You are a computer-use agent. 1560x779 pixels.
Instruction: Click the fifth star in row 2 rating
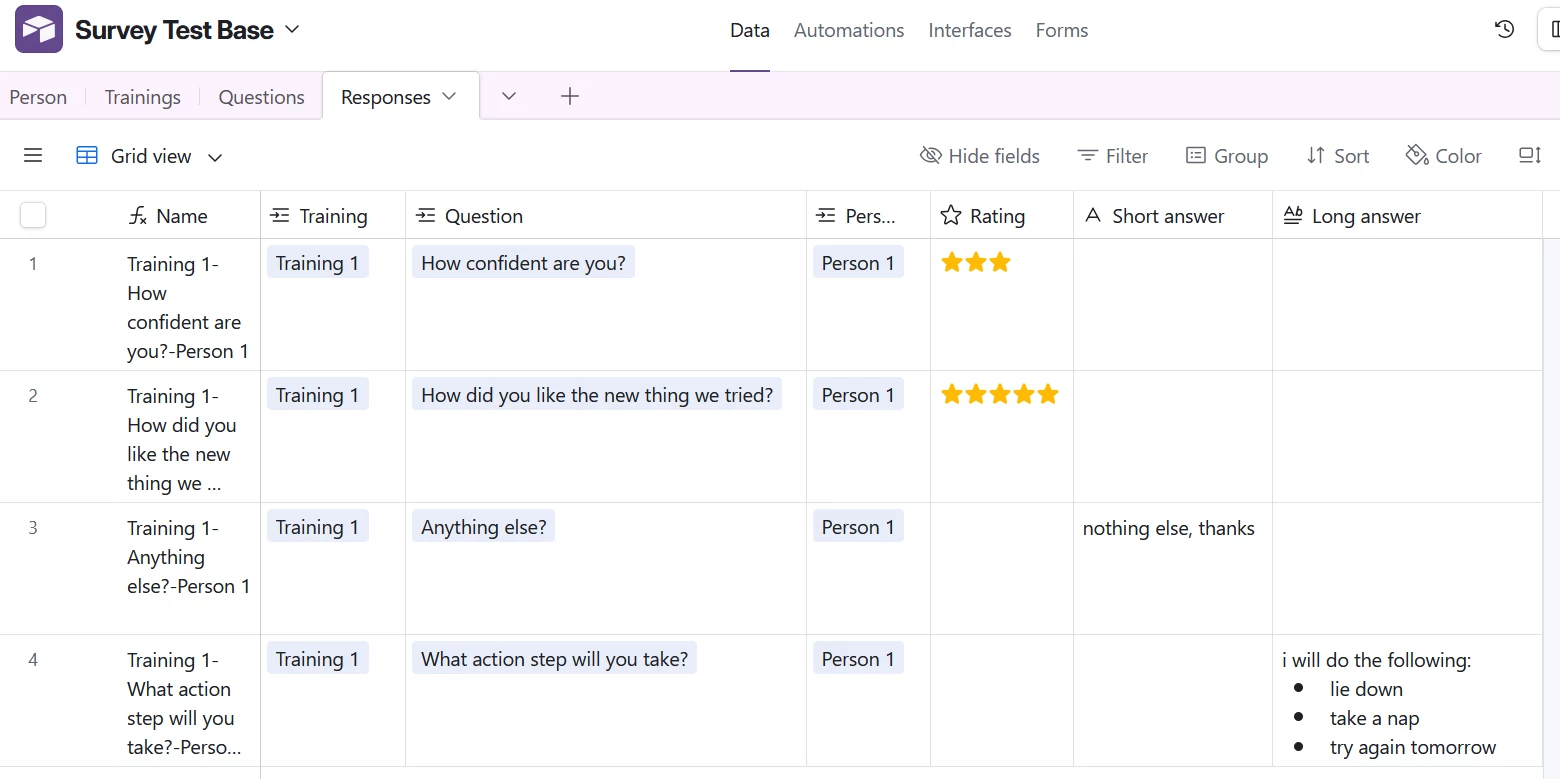[x=1047, y=395]
